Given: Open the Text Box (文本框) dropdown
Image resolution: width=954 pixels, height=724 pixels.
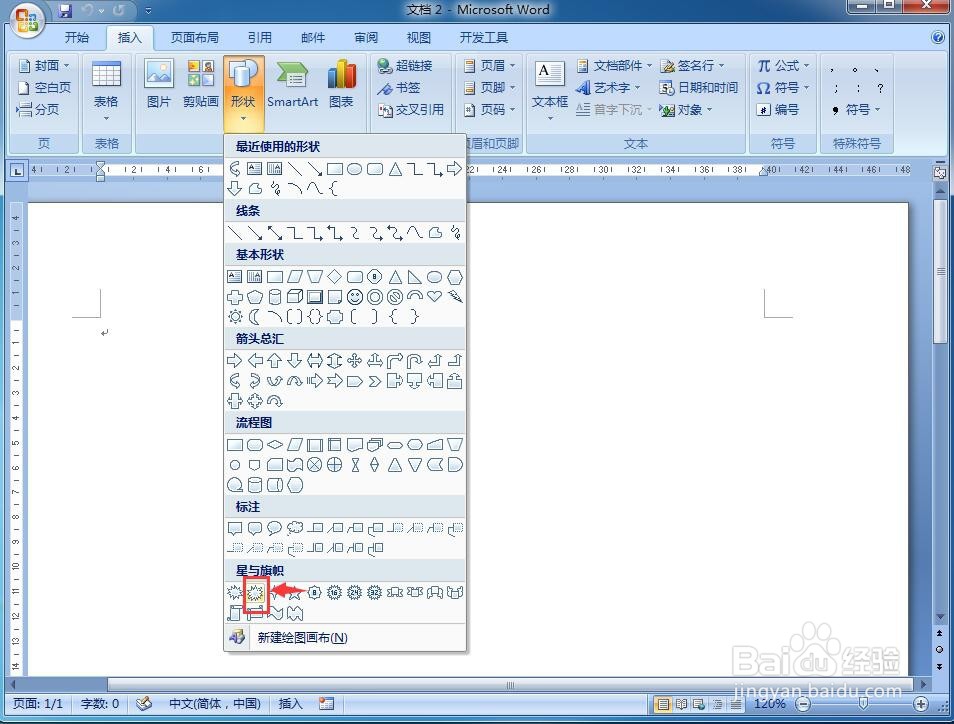Looking at the screenshot, I should pos(550,90).
